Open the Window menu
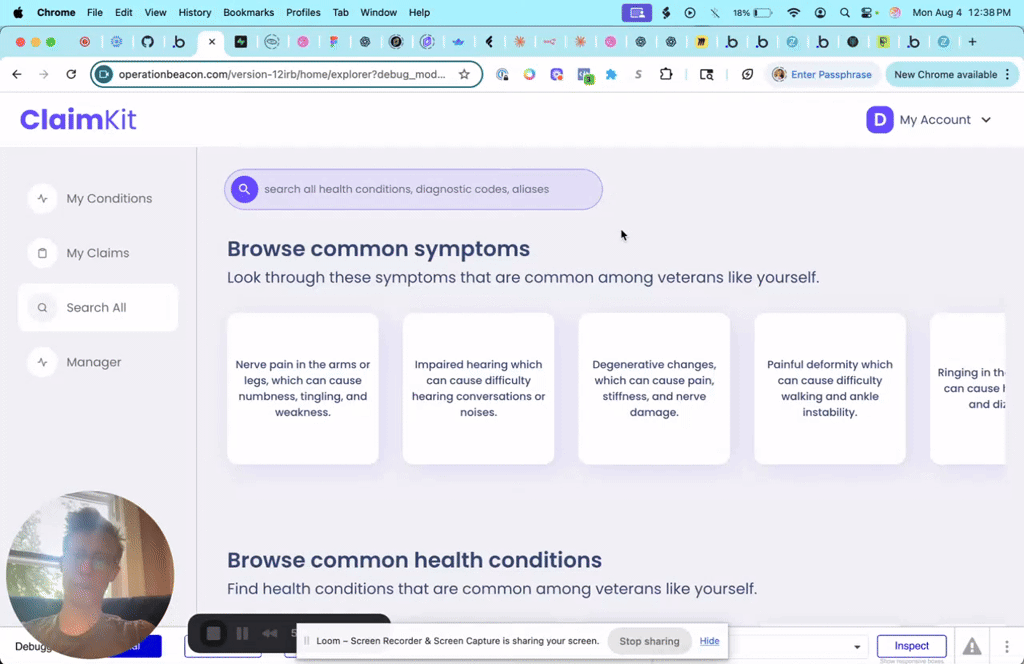Image resolution: width=1024 pixels, height=664 pixels. [378, 12]
